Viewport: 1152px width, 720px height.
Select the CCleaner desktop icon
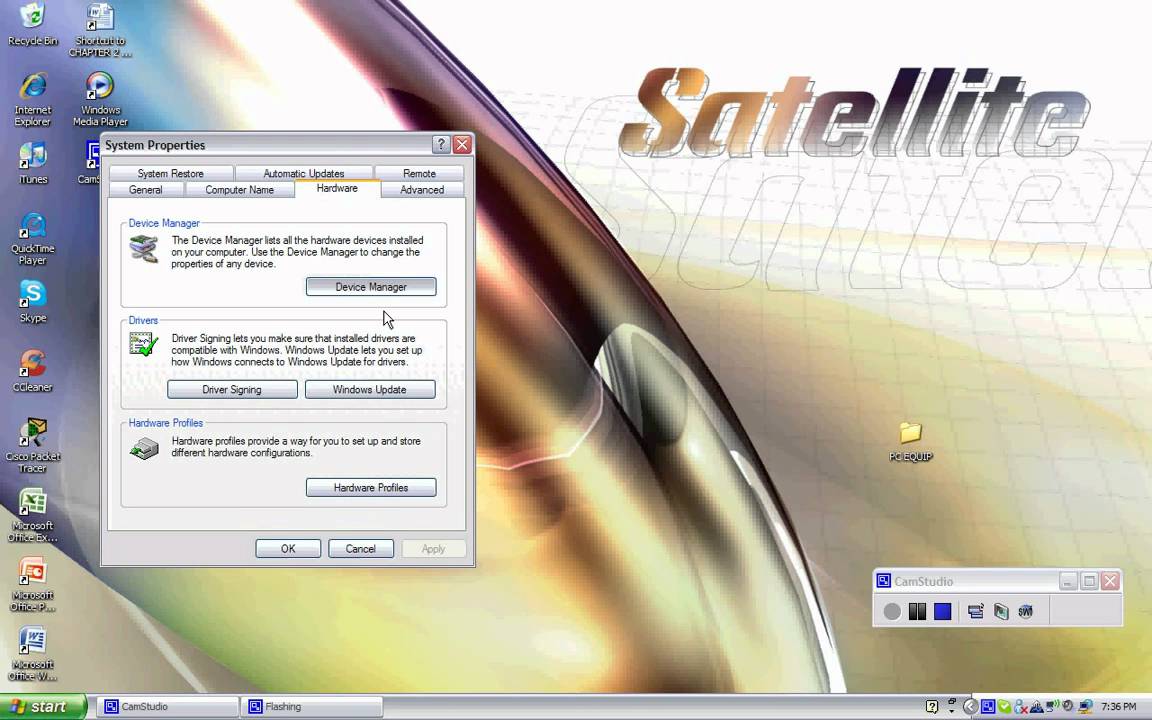pos(32,370)
